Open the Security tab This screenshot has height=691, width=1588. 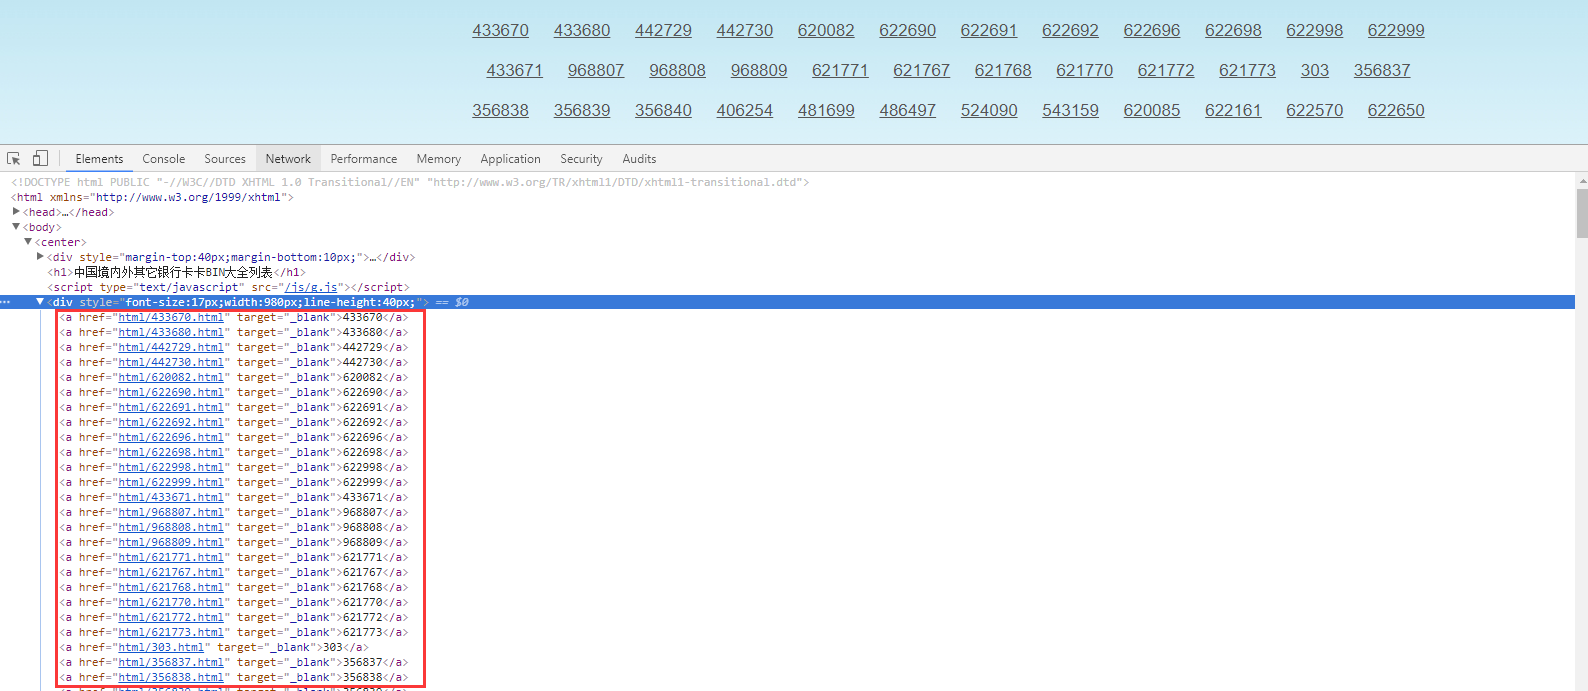click(581, 159)
